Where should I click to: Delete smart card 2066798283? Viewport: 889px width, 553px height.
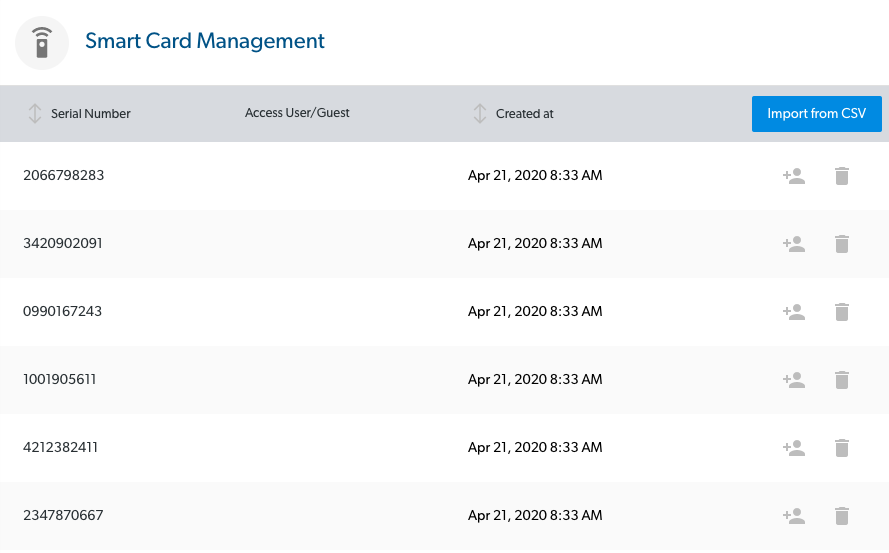point(842,176)
